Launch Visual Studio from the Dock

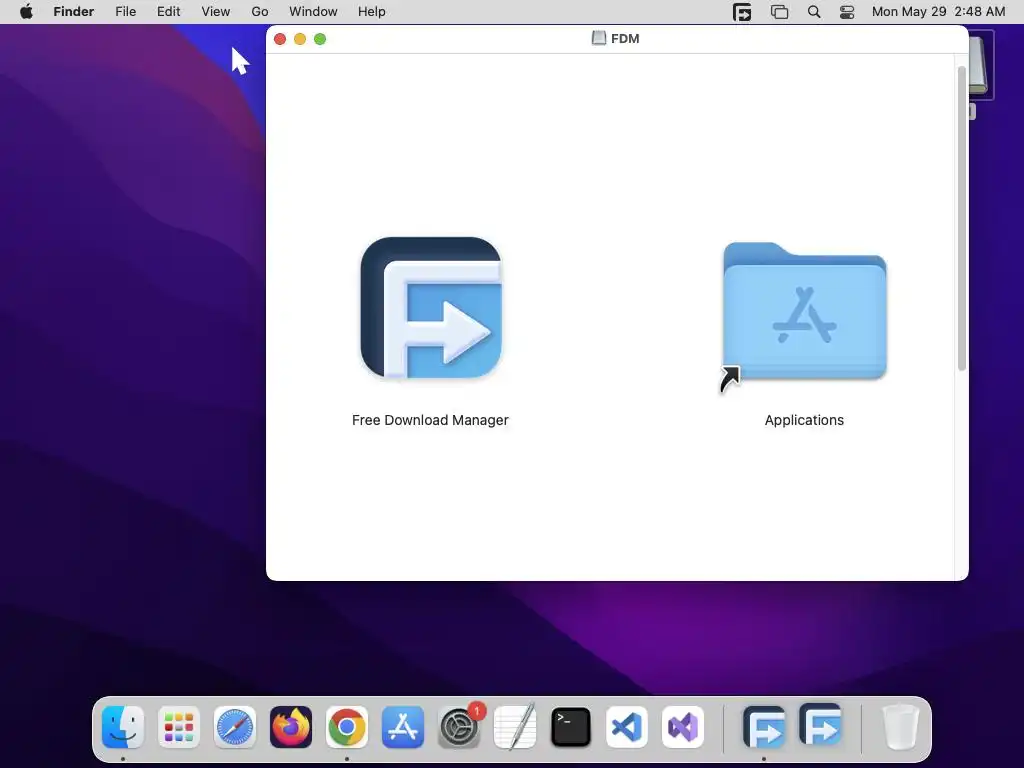pyautogui.click(x=683, y=727)
